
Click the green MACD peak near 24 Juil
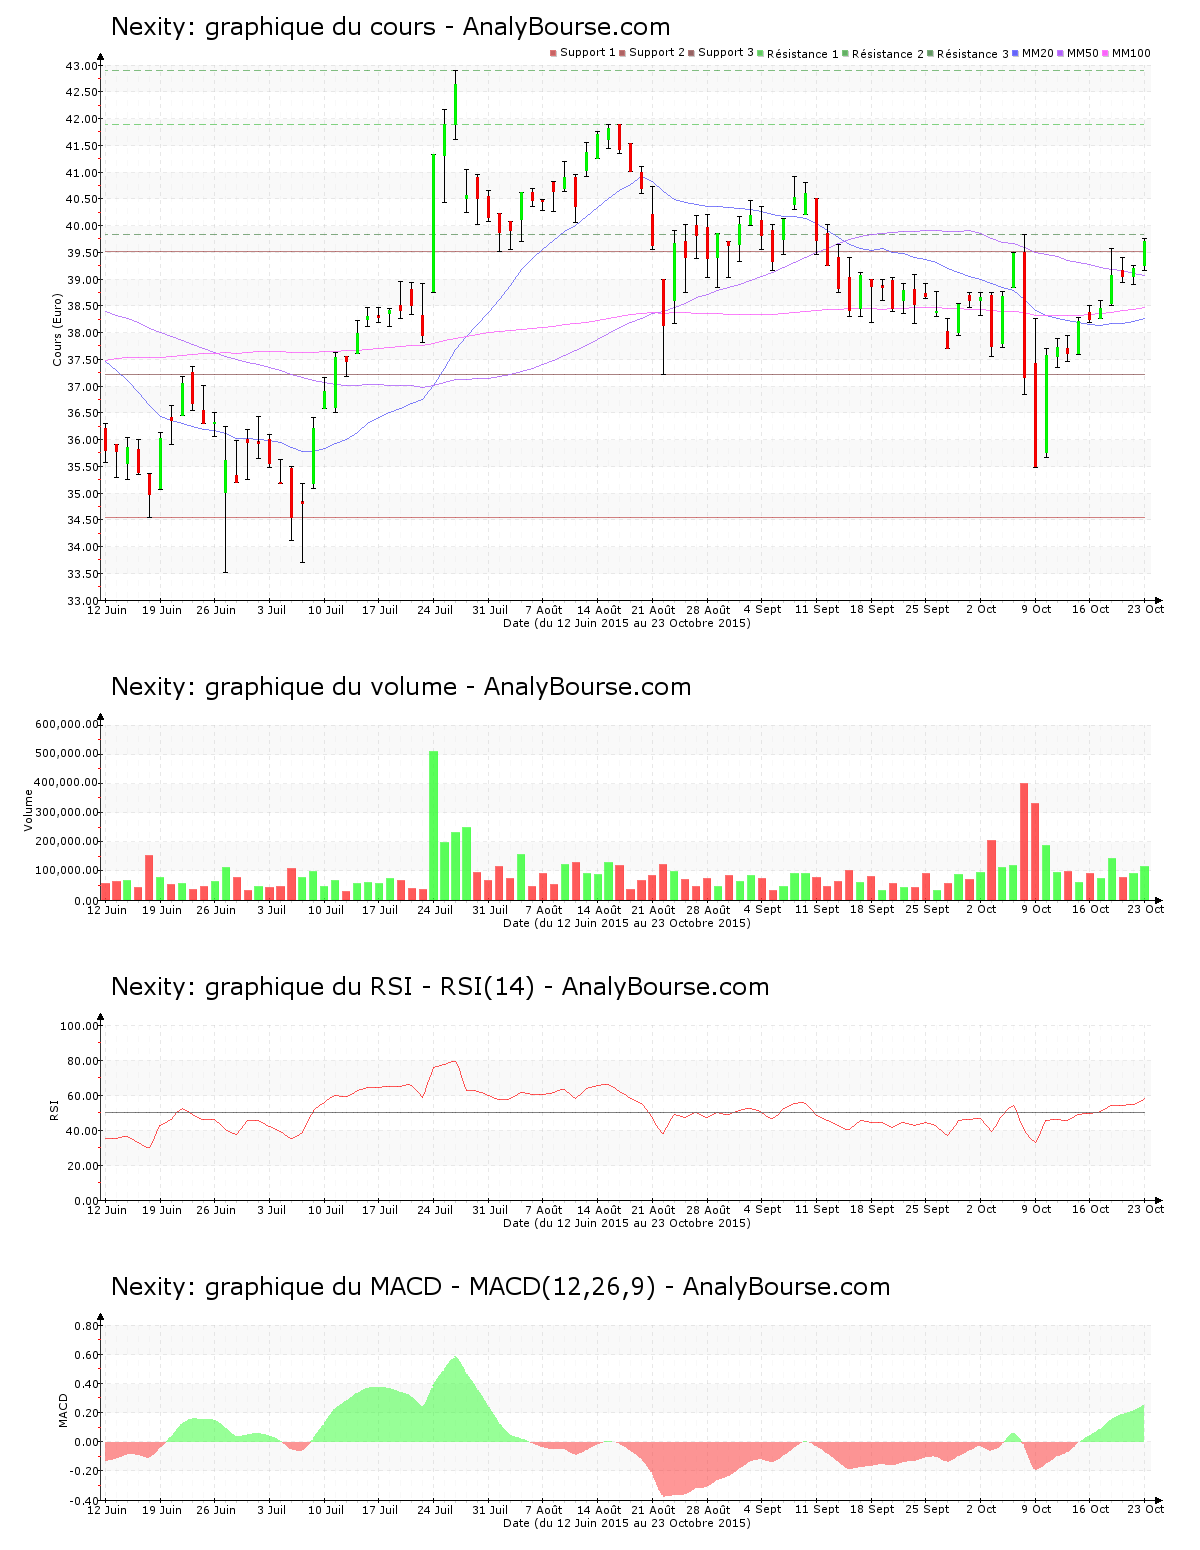click(455, 1400)
